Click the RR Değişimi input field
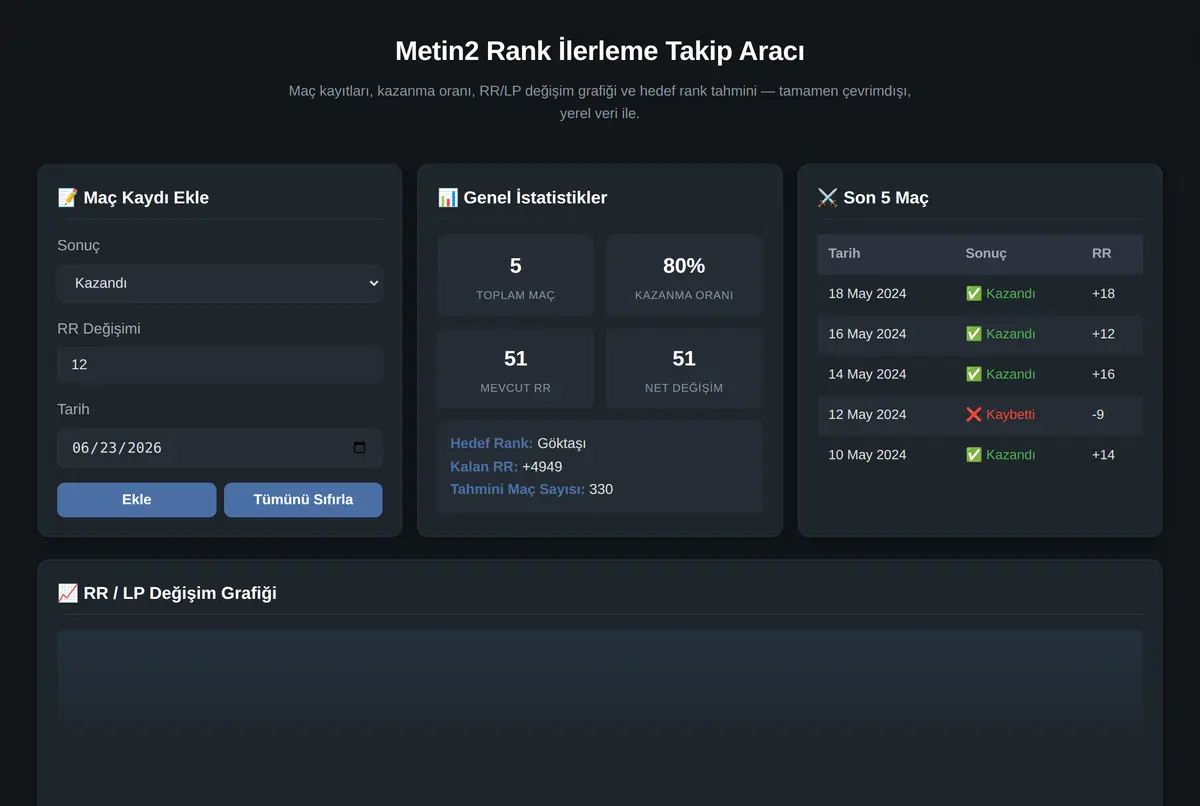Image resolution: width=1200 pixels, height=806 pixels. pyautogui.click(x=219, y=365)
